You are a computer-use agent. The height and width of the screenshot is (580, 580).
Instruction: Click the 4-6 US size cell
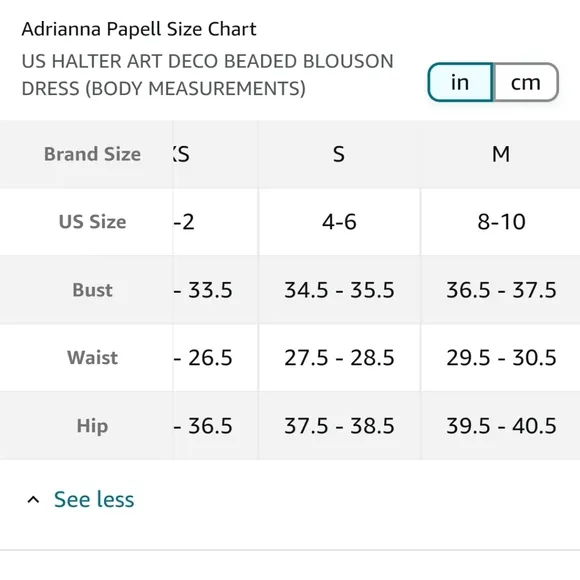click(x=339, y=222)
